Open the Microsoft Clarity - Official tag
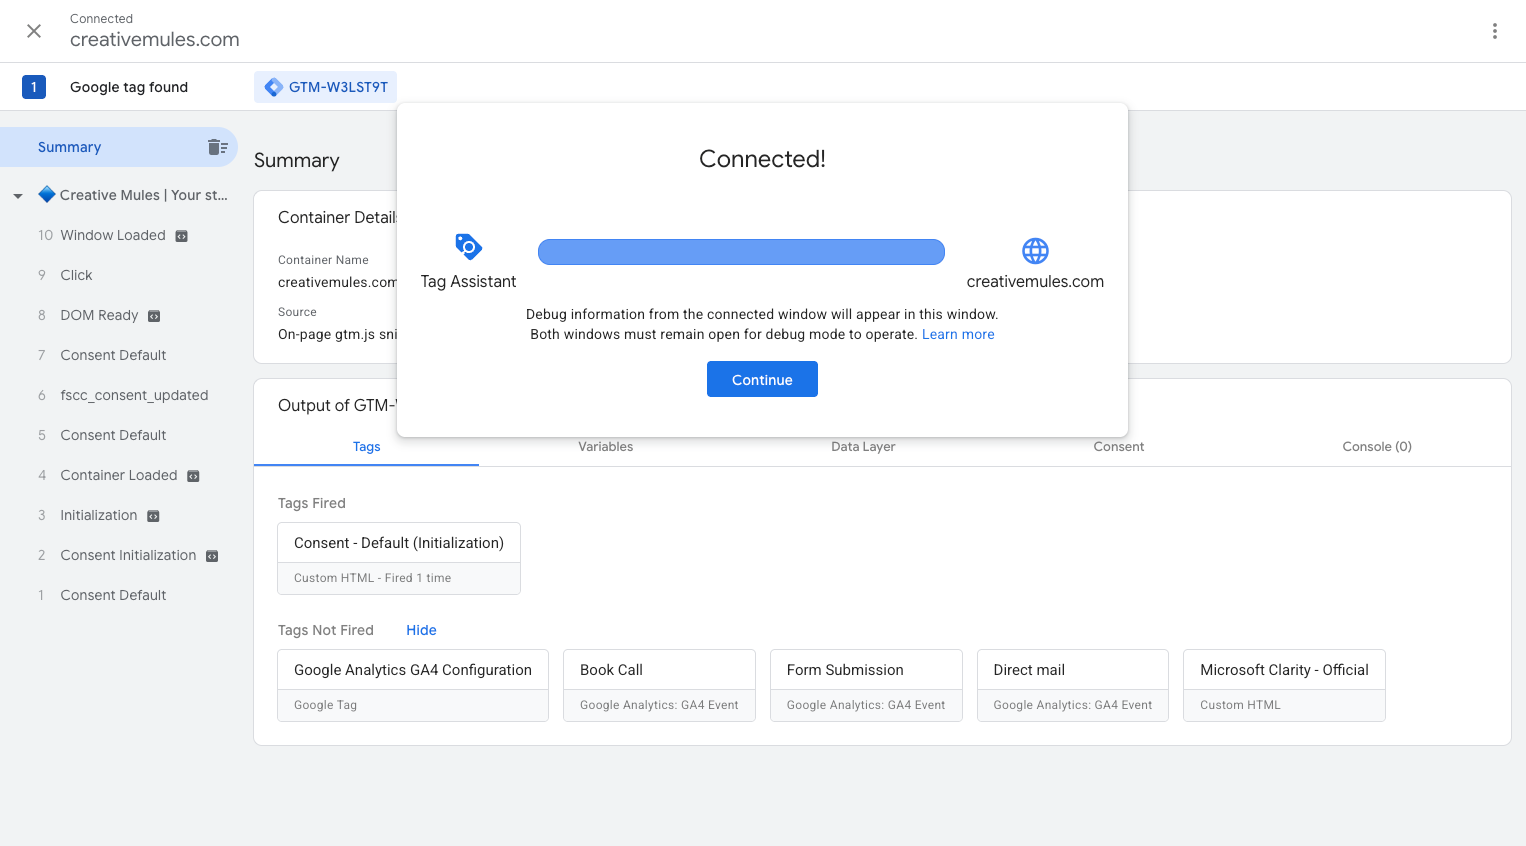 point(1284,685)
